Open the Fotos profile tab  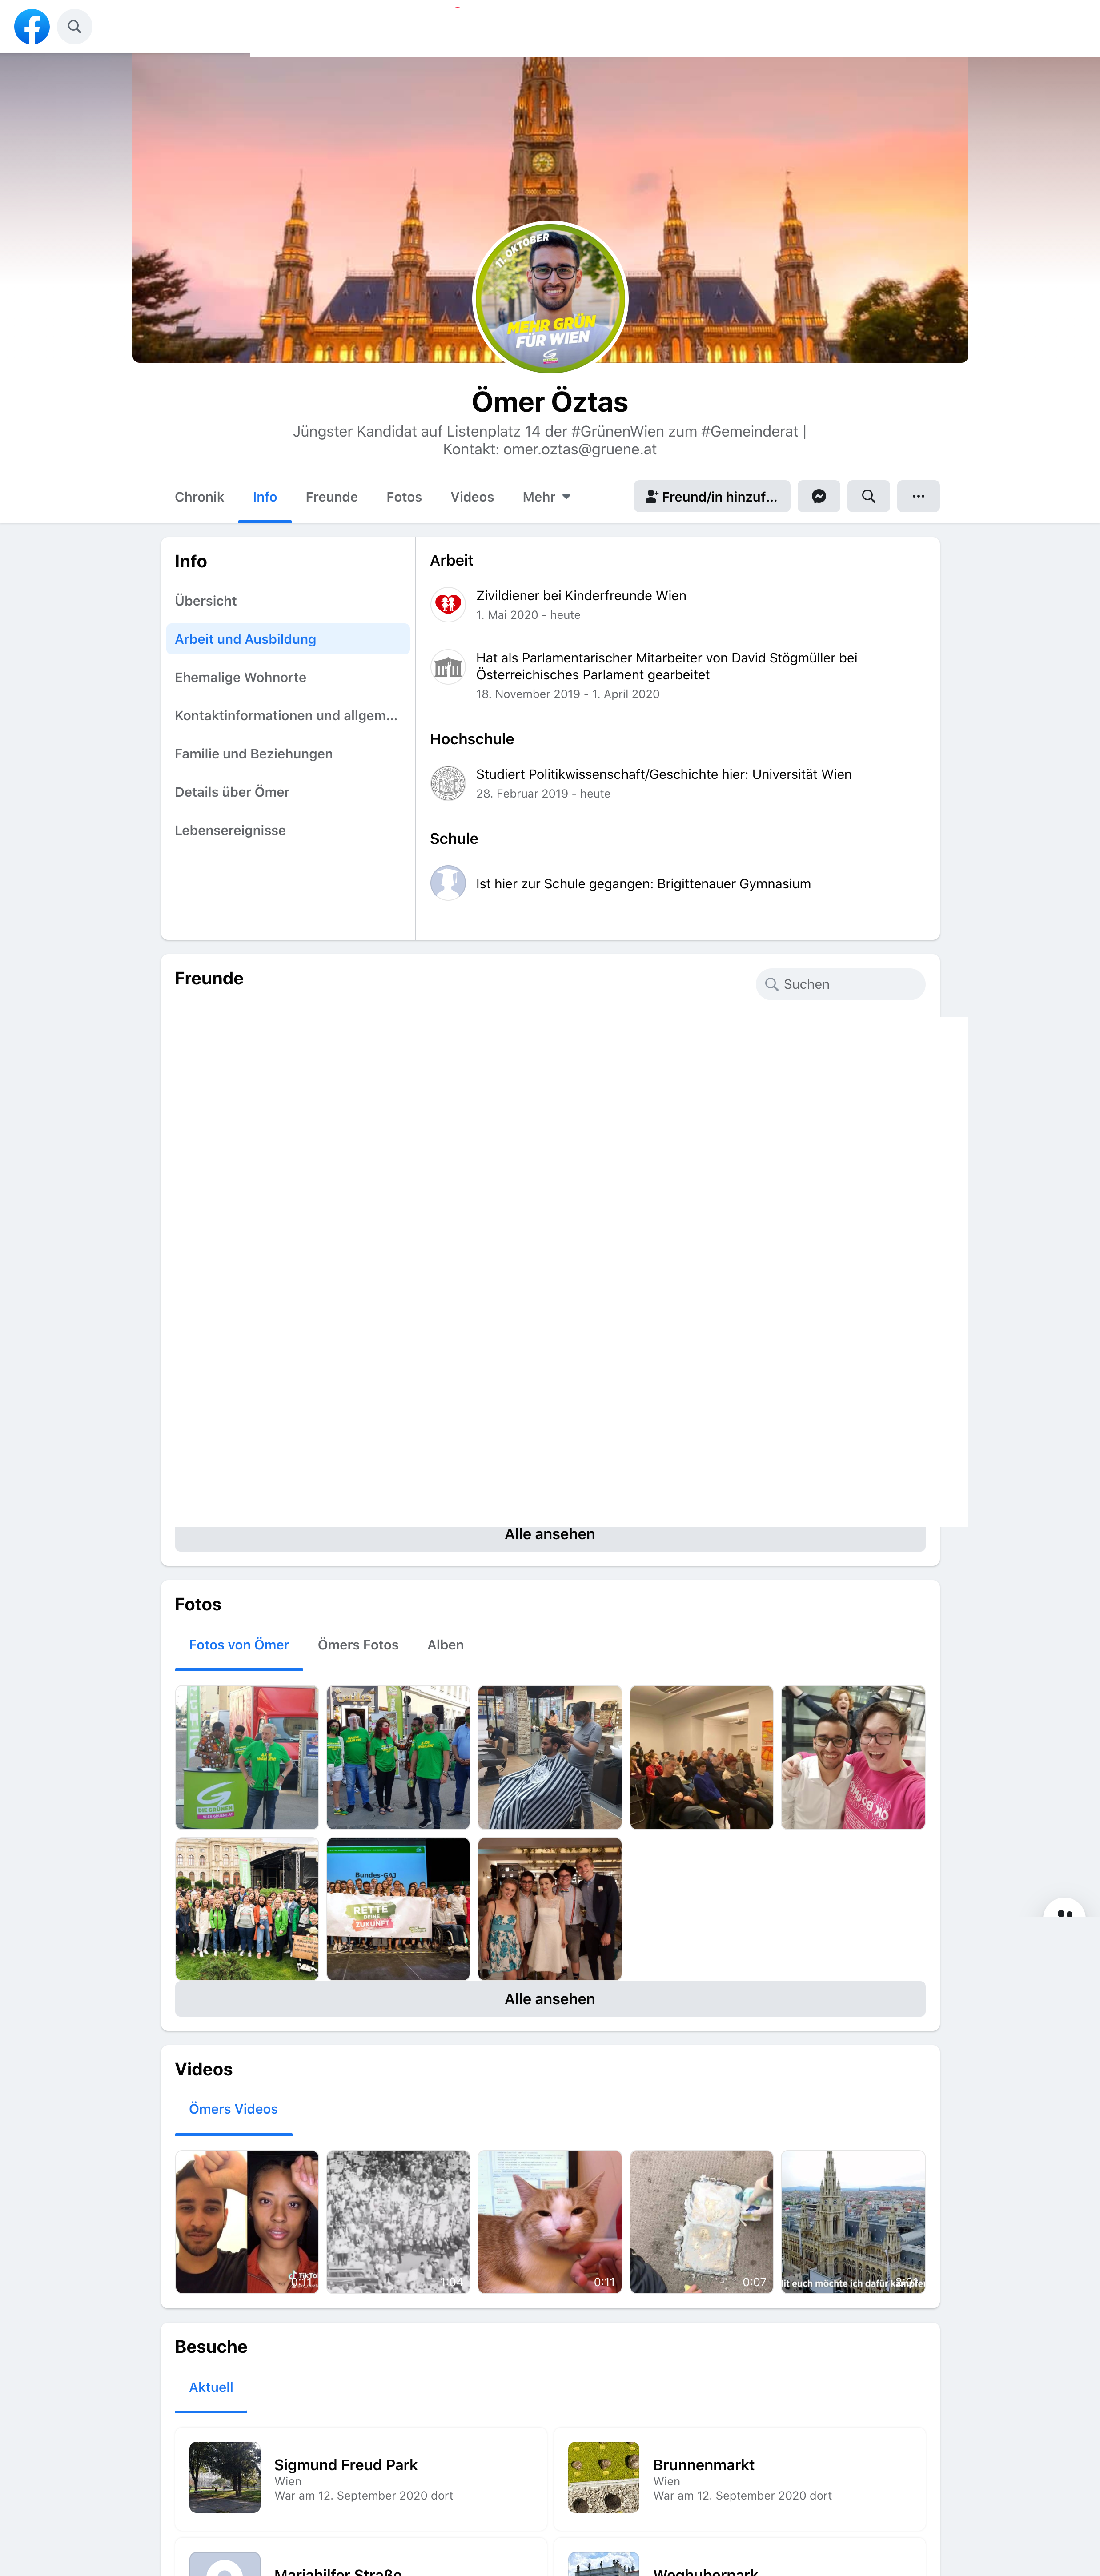pos(404,497)
